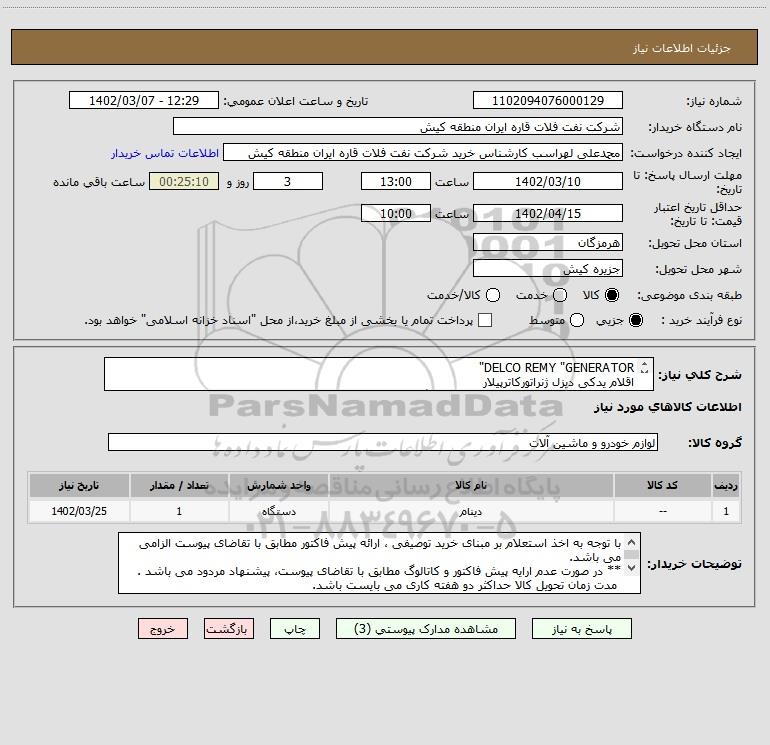Screen dimensions: 770x745
Task: Toggle Islamic treasury bonds payment checkbox
Action: (485, 320)
